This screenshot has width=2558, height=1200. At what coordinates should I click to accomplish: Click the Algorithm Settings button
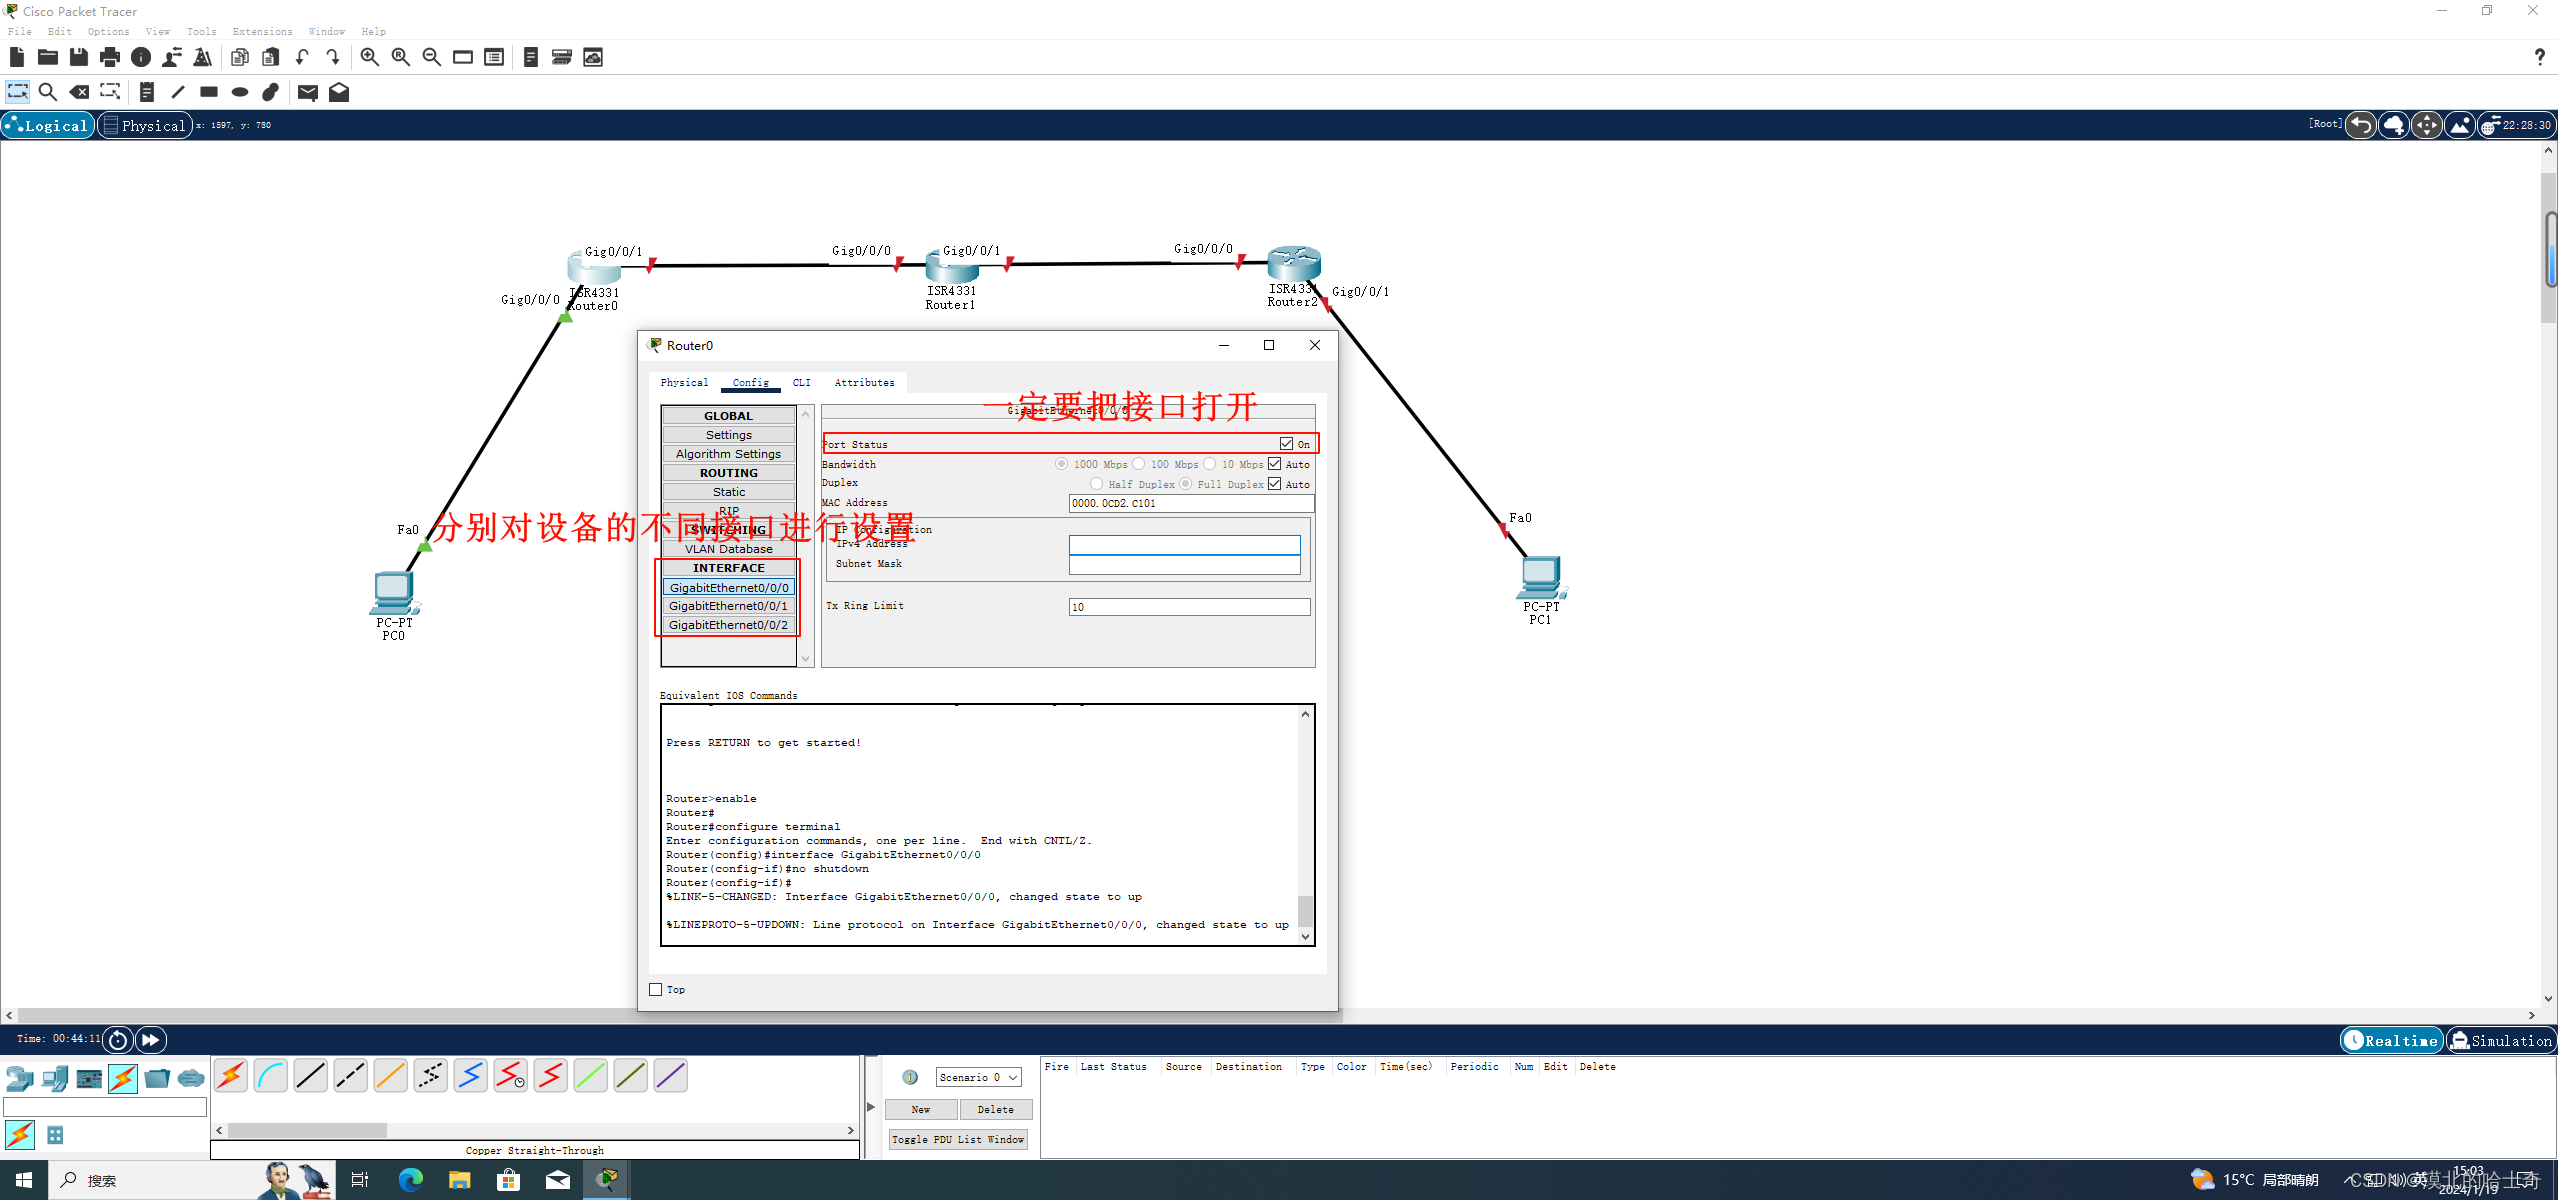[728, 454]
